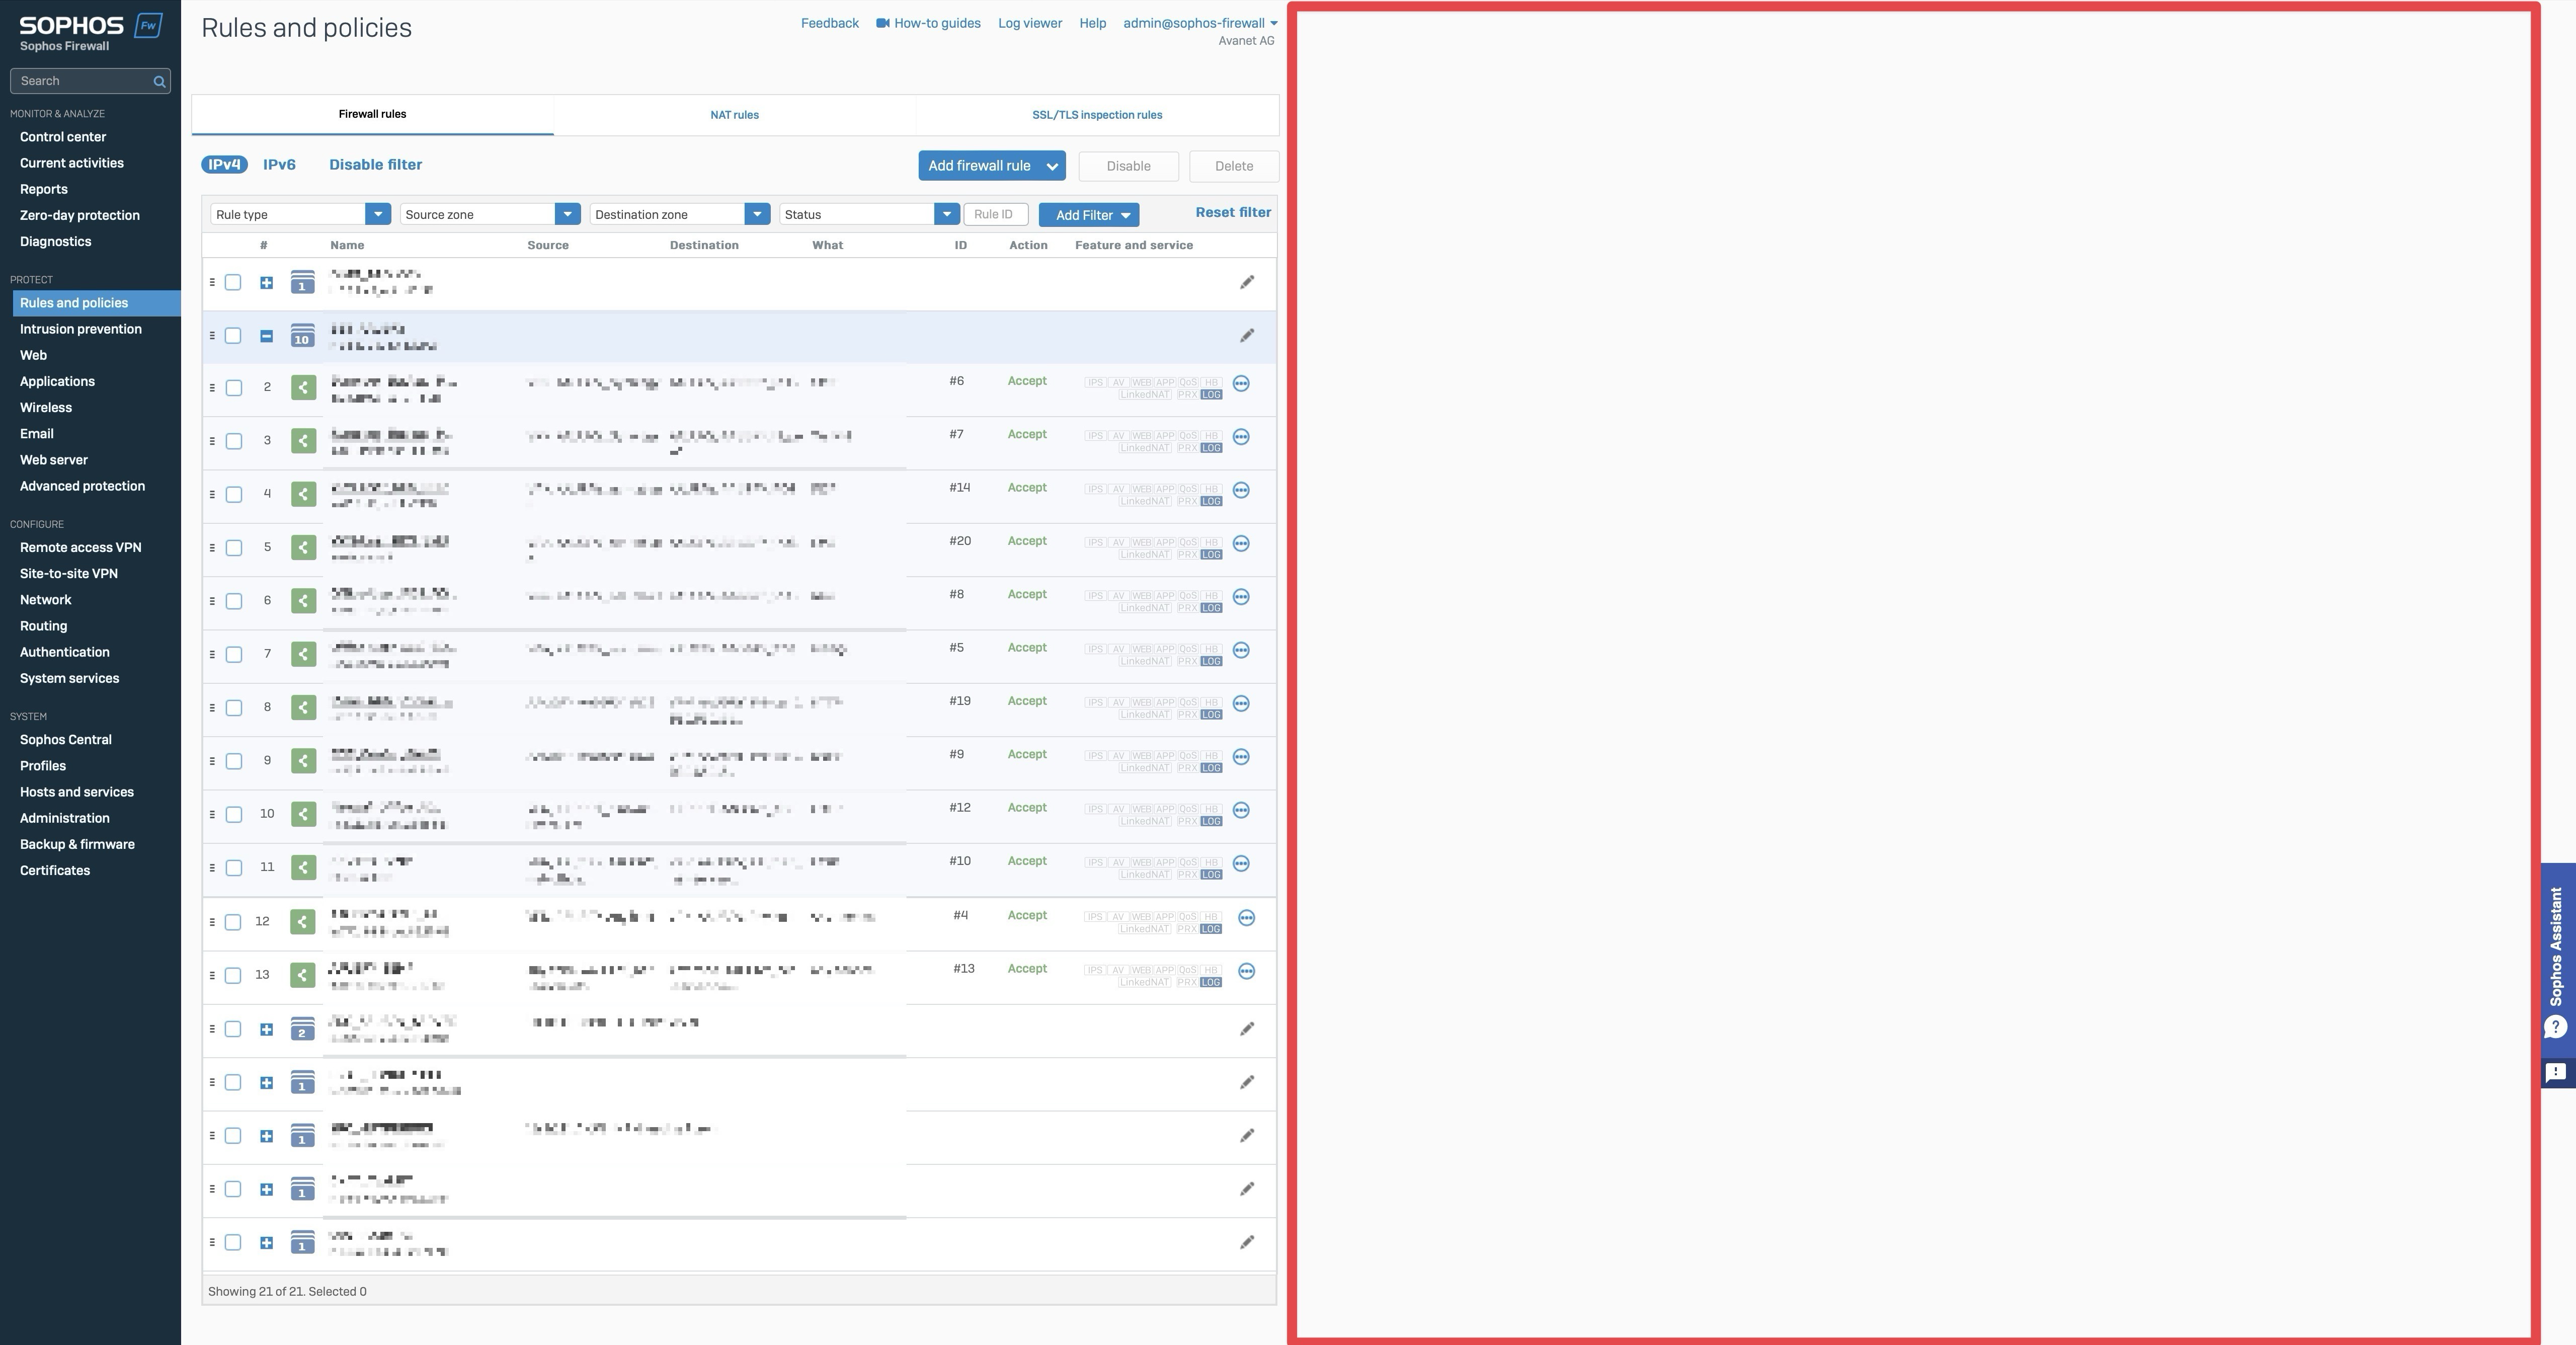
Task: Collapse the expanded rule group with minus
Action: [266, 336]
